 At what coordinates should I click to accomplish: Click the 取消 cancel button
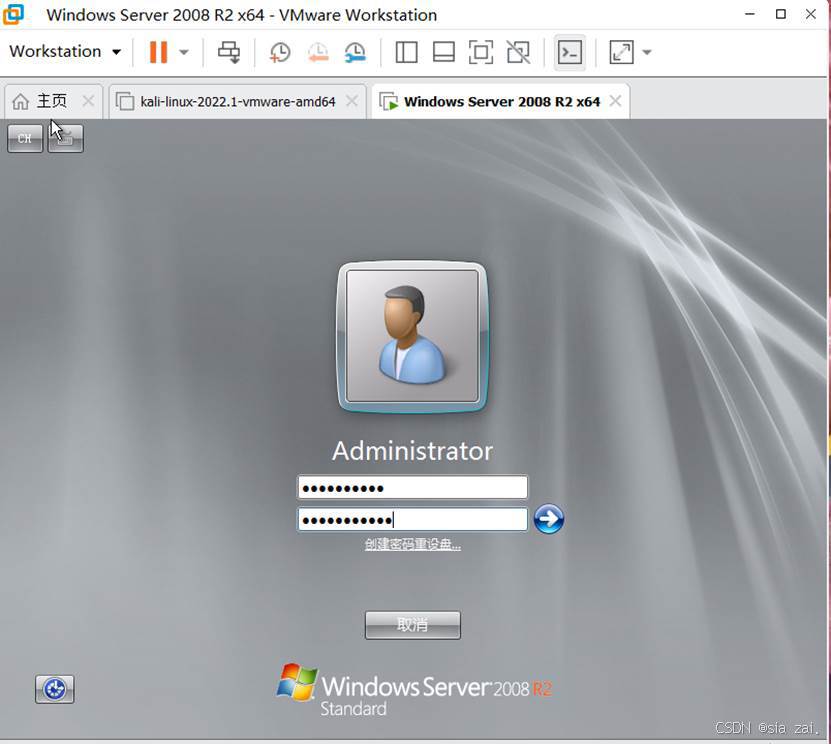point(412,624)
